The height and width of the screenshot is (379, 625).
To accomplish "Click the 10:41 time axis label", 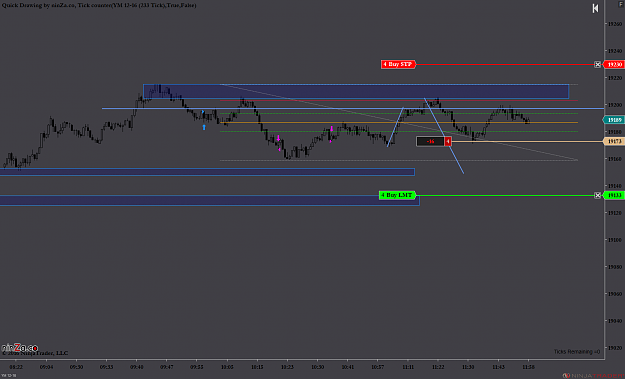I will coord(348,367).
